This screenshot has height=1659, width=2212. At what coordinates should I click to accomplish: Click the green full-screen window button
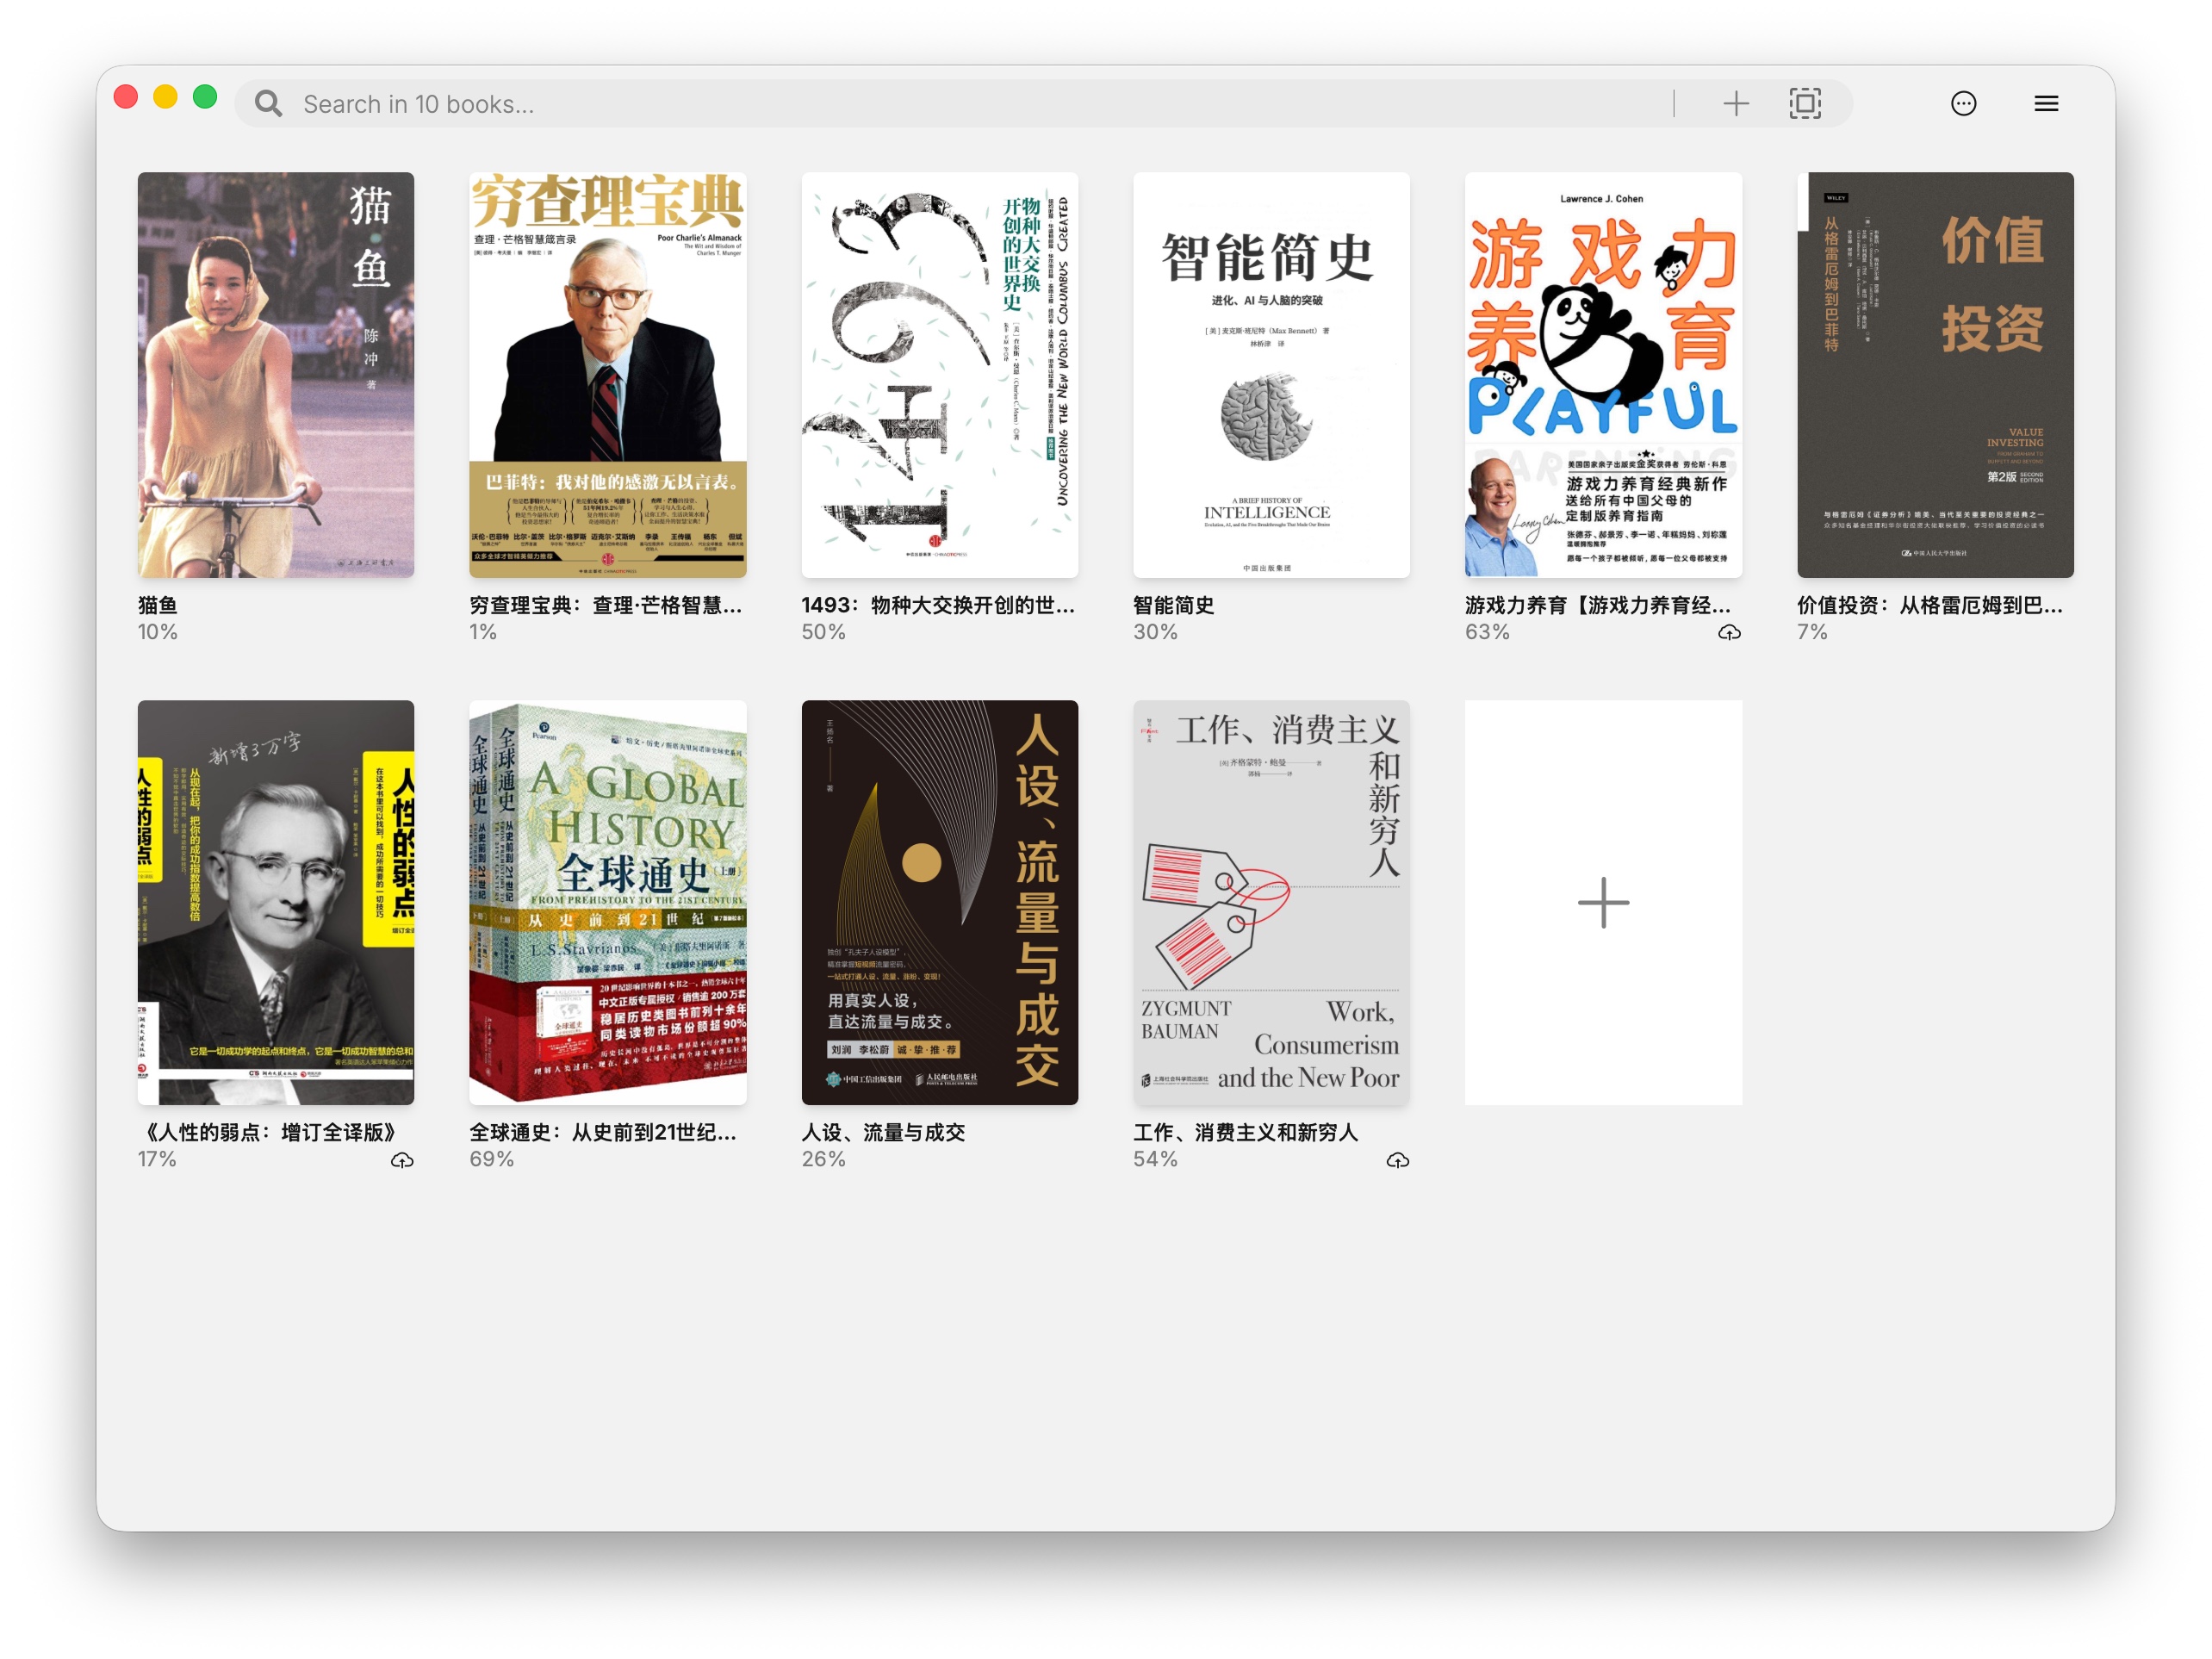click(205, 97)
